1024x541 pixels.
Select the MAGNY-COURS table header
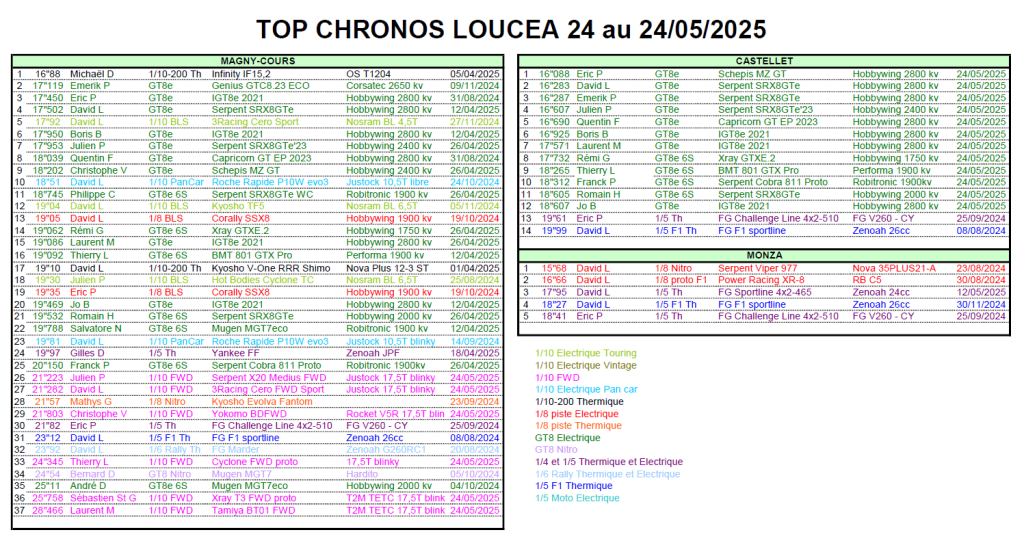[x=257, y=61]
